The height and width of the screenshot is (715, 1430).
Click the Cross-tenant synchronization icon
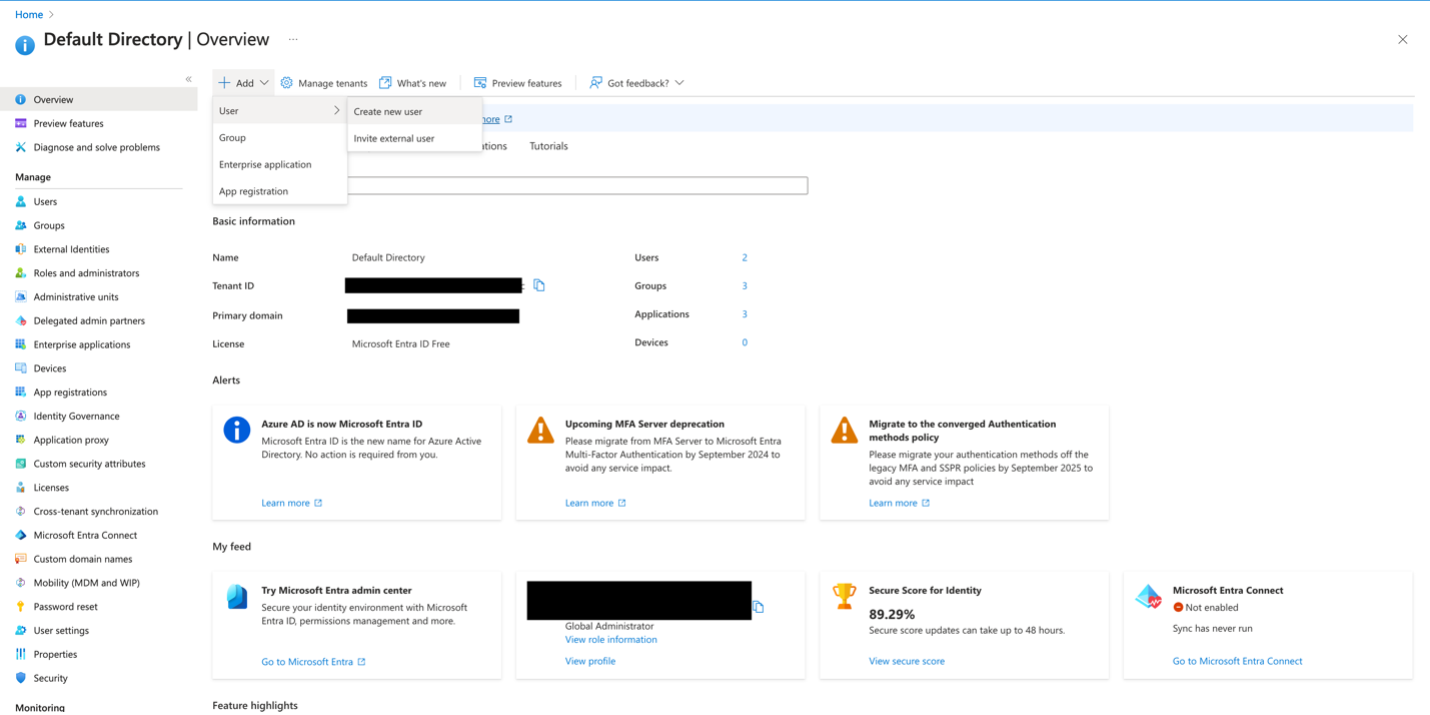(x=21, y=511)
